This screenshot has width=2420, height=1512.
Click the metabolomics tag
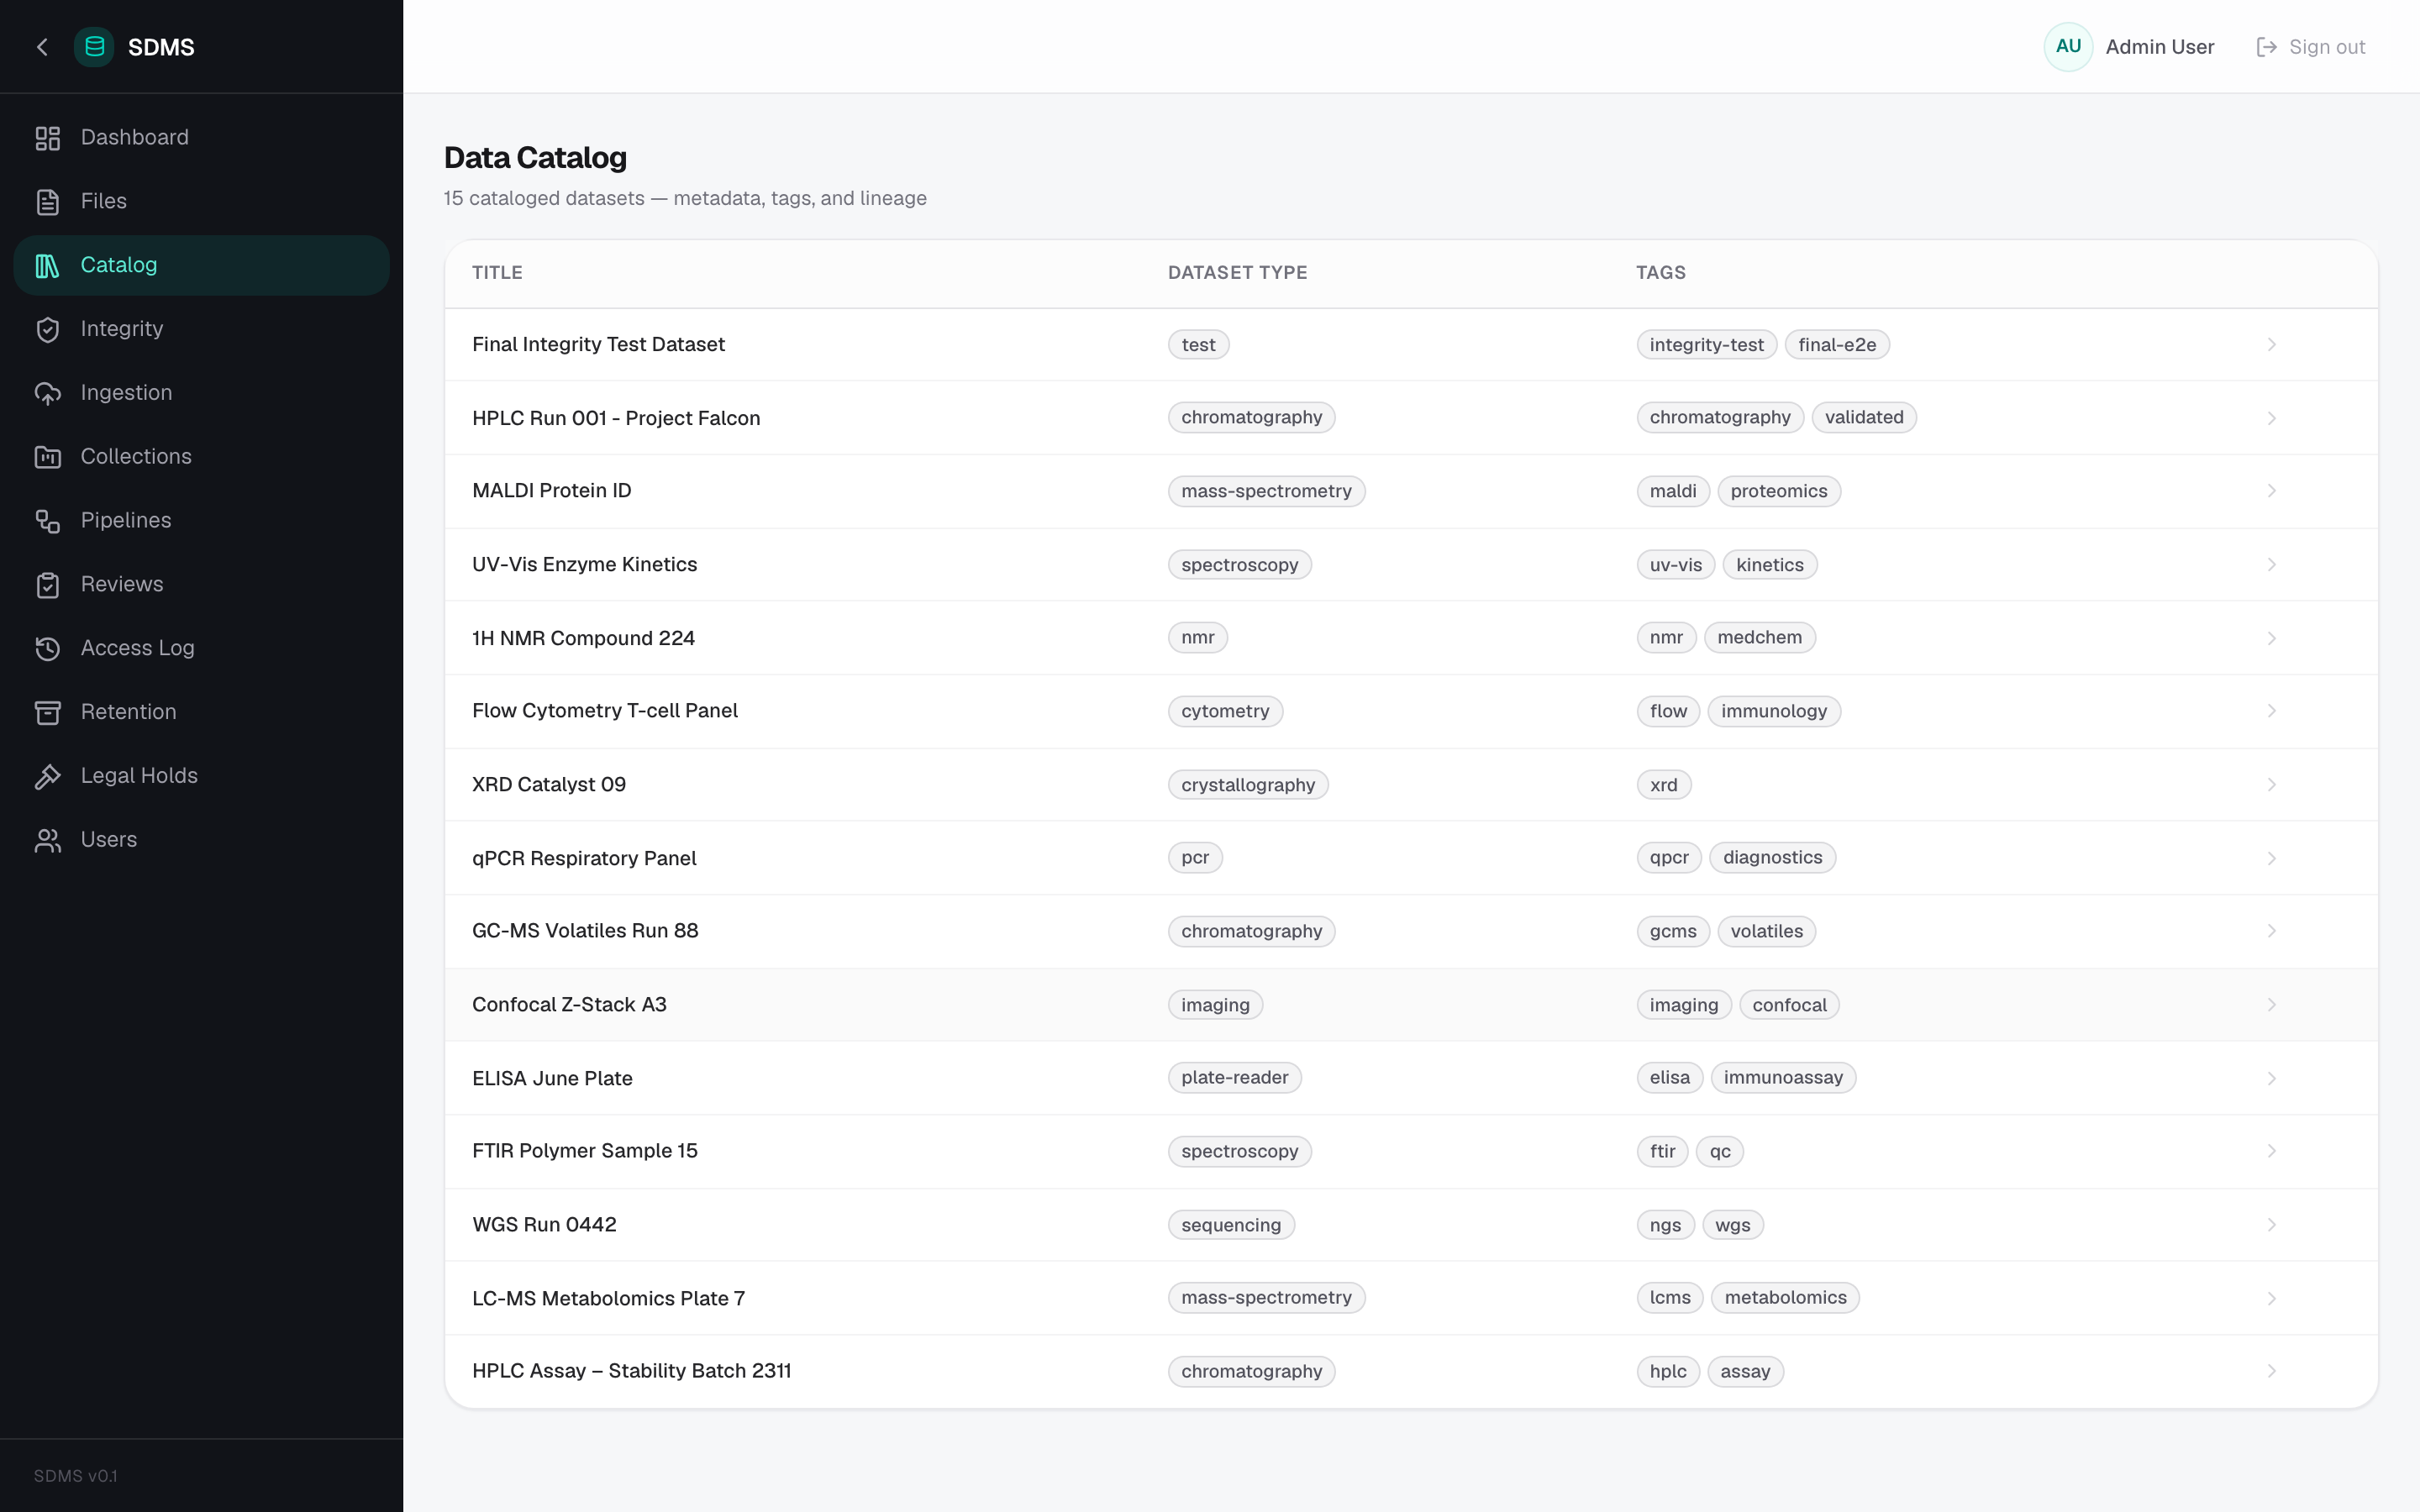tap(1785, 1298)
